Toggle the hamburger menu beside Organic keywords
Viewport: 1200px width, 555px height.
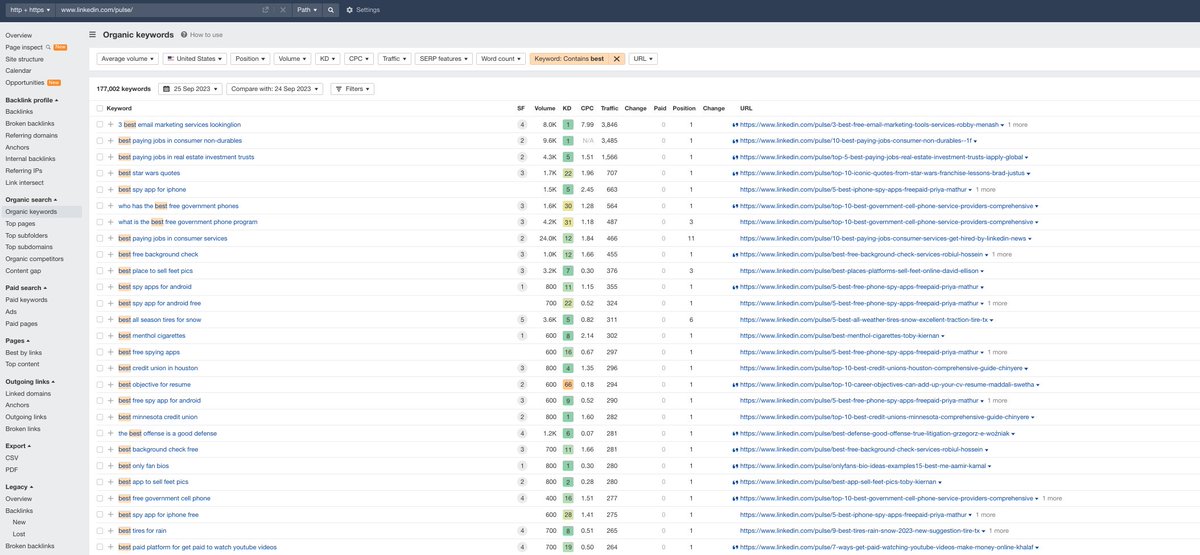pos(93,34)
